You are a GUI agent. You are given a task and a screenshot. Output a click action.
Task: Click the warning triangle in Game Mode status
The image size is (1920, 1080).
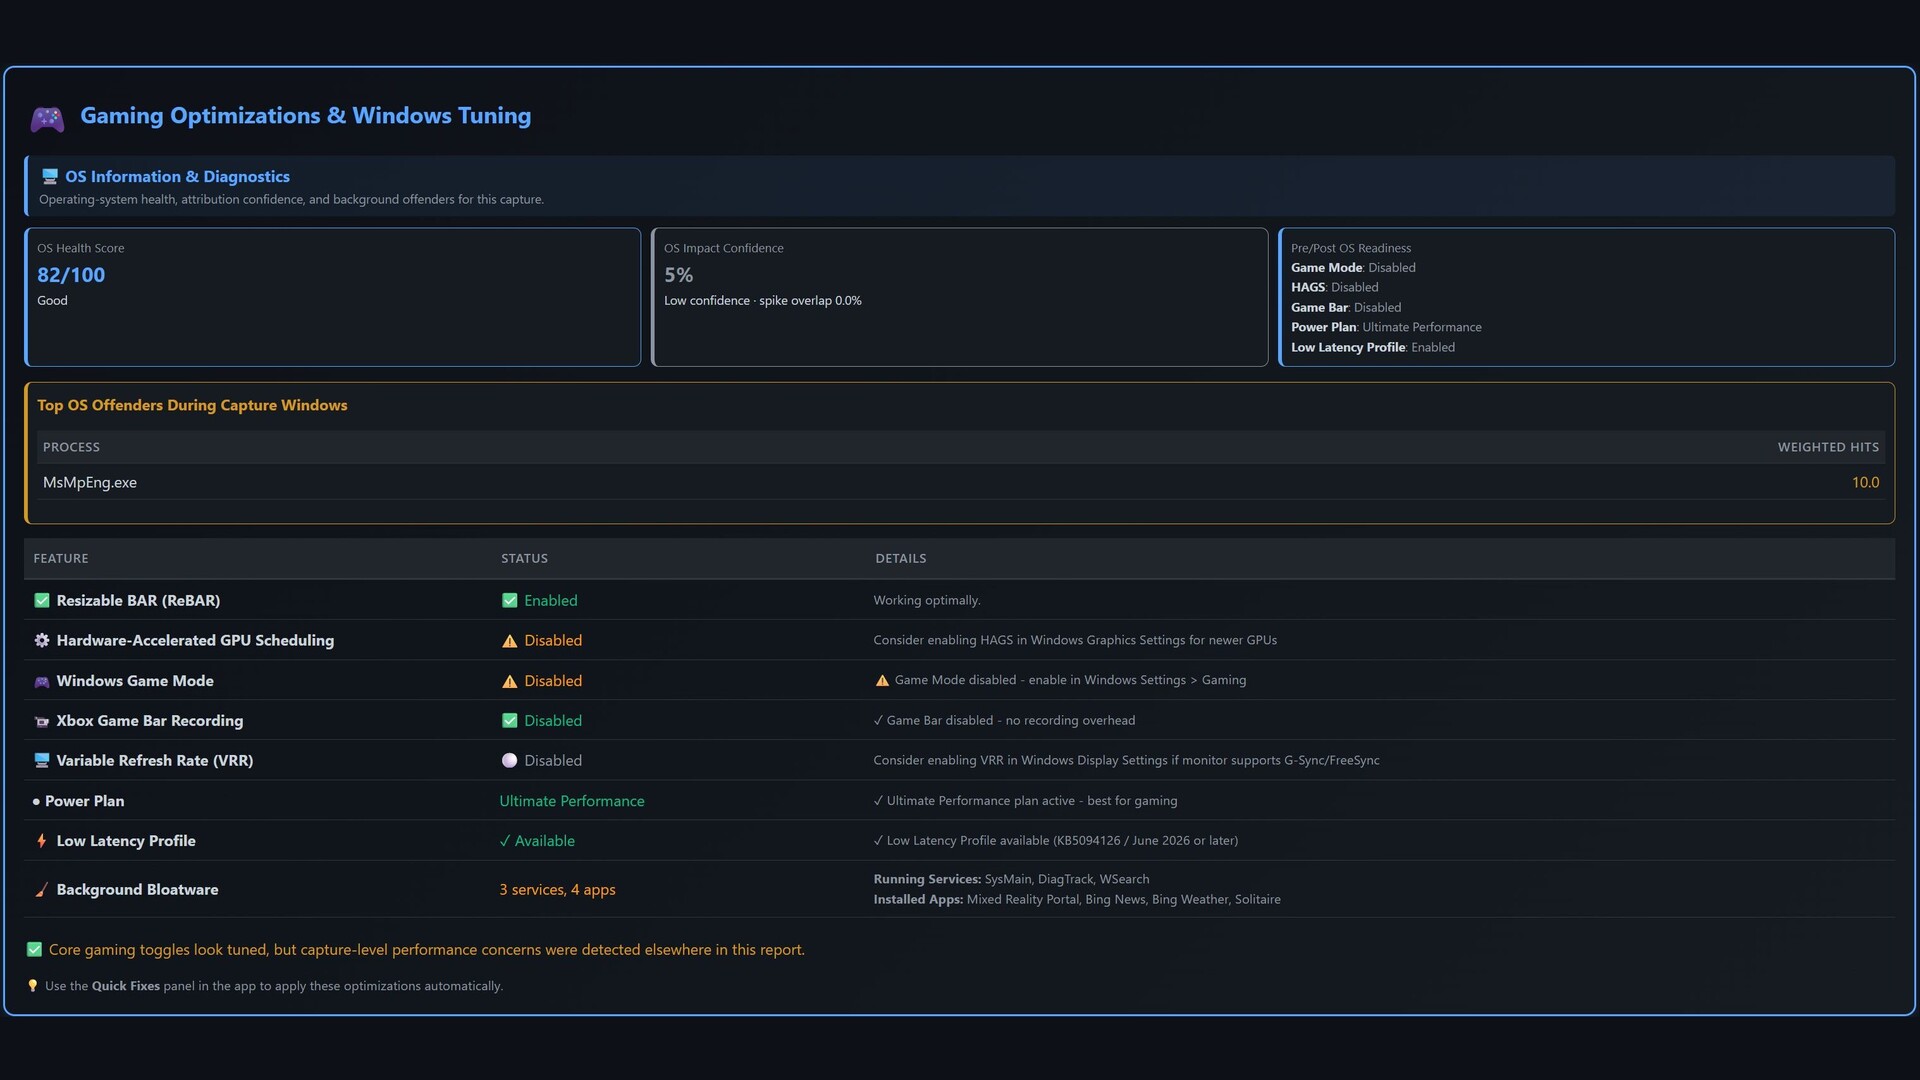click(x=509, y=681)
